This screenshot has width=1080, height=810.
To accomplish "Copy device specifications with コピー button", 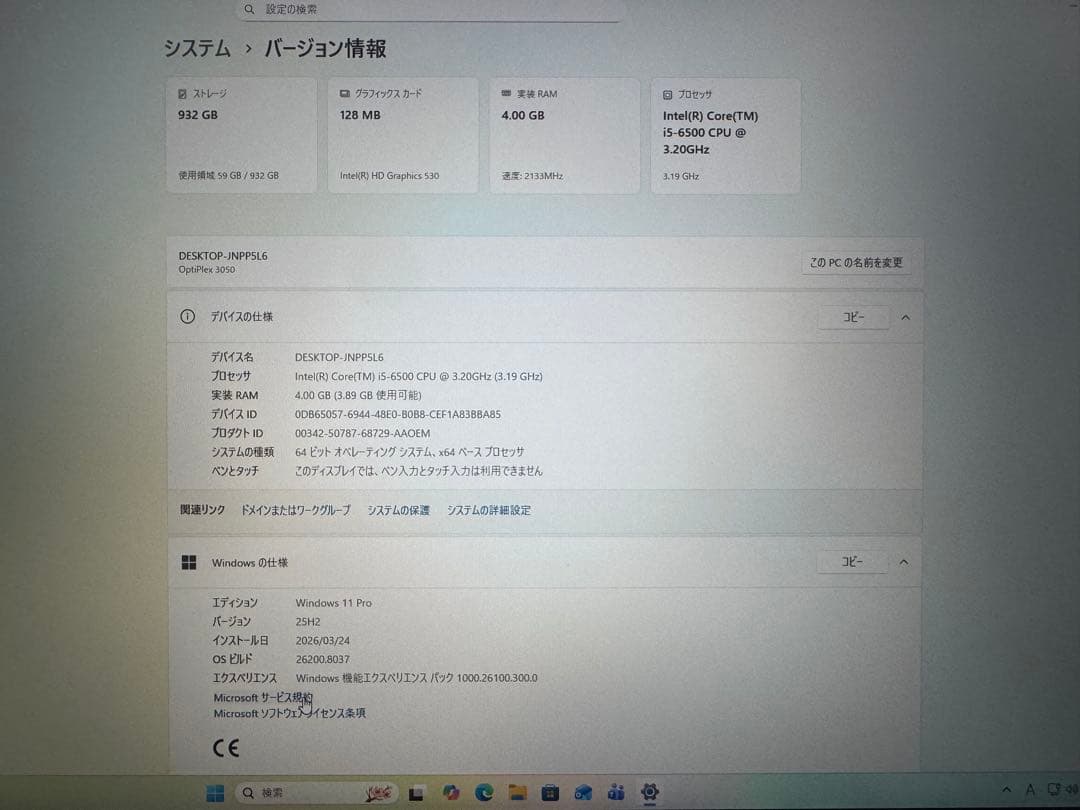I will tap(853, 317).
